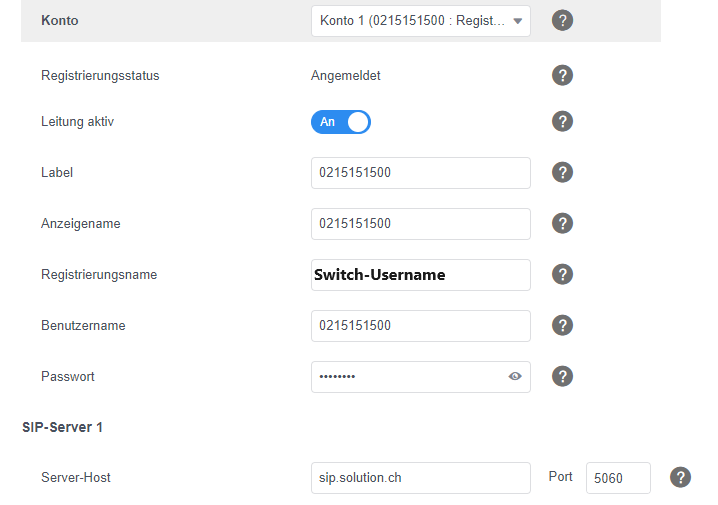Focus the Anzeigename input field
Image resolution: width=718 pixels, height=505 pixels.
point(421,224)
